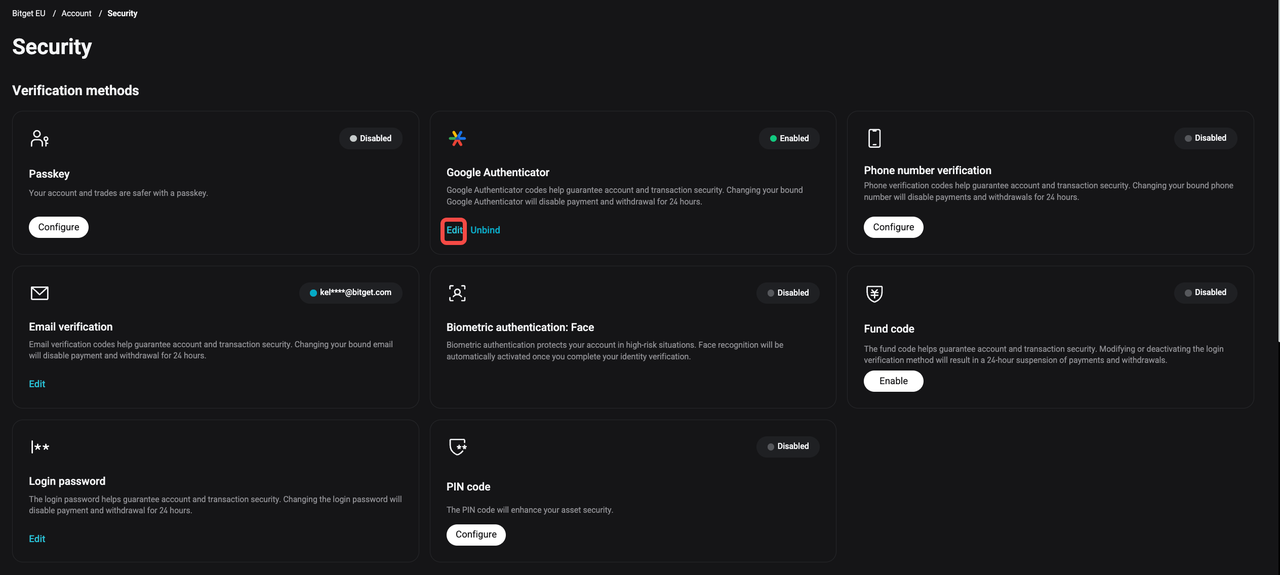The height and width of the screenshot is (575, 1280).
Task: Click the Fund code shield icon
Action: tap(874, 293)
